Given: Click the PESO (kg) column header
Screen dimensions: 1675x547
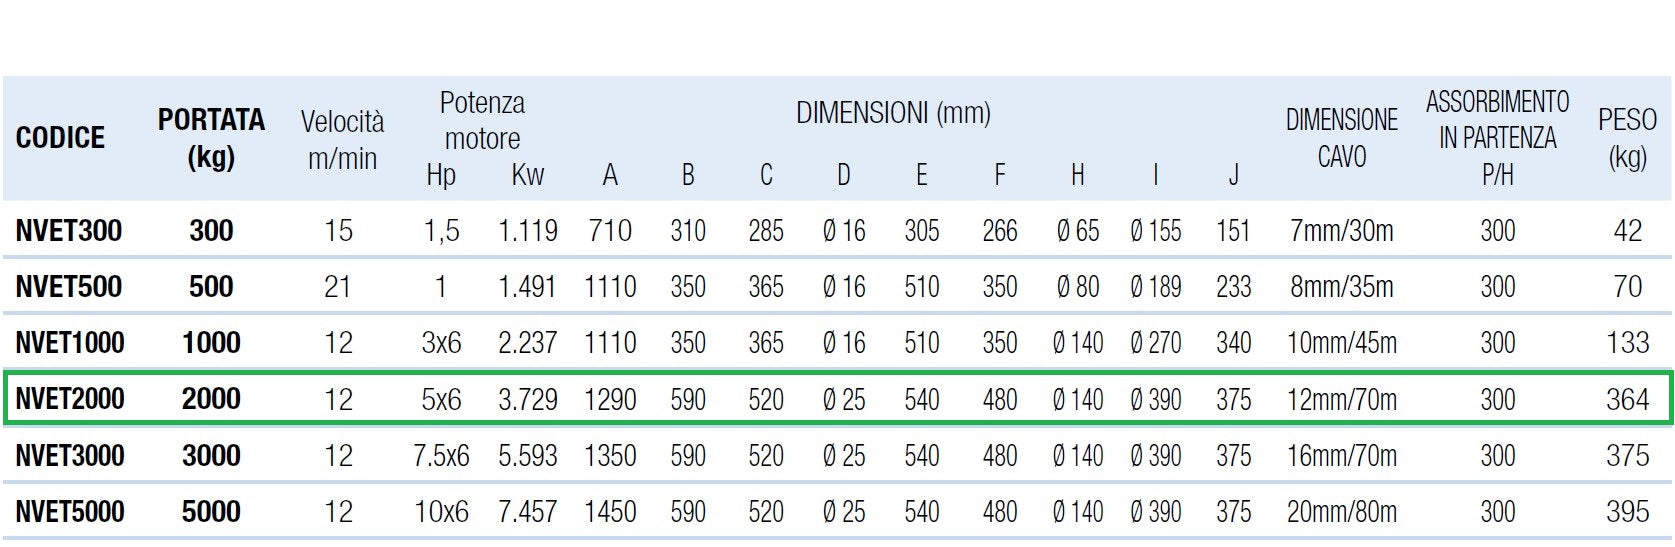Looking at the screenshot, I should 1627,138.
